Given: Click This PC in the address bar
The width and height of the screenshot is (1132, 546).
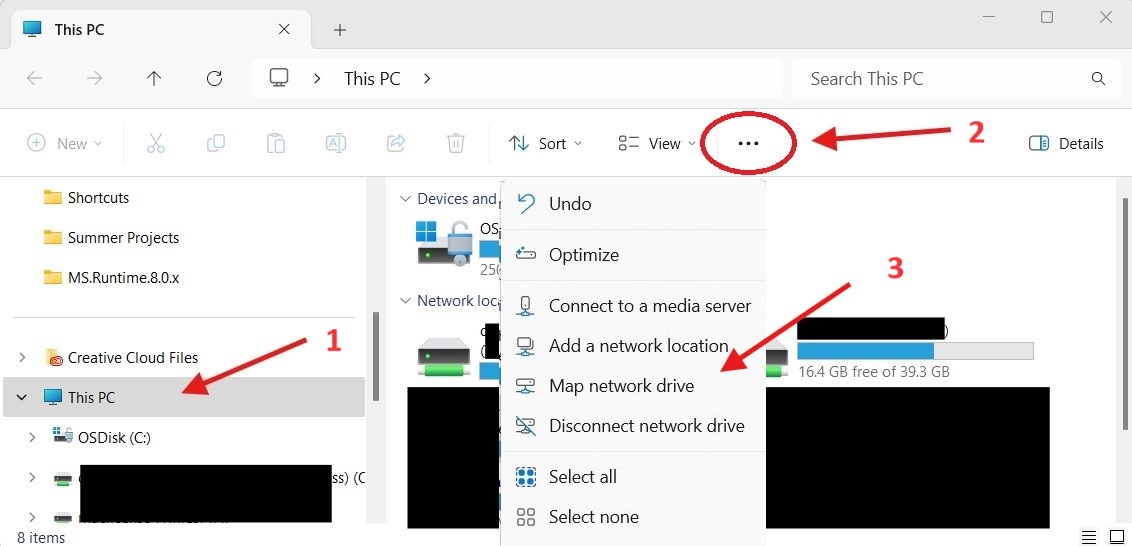Looking at the screenshot, I should [372, 78].
